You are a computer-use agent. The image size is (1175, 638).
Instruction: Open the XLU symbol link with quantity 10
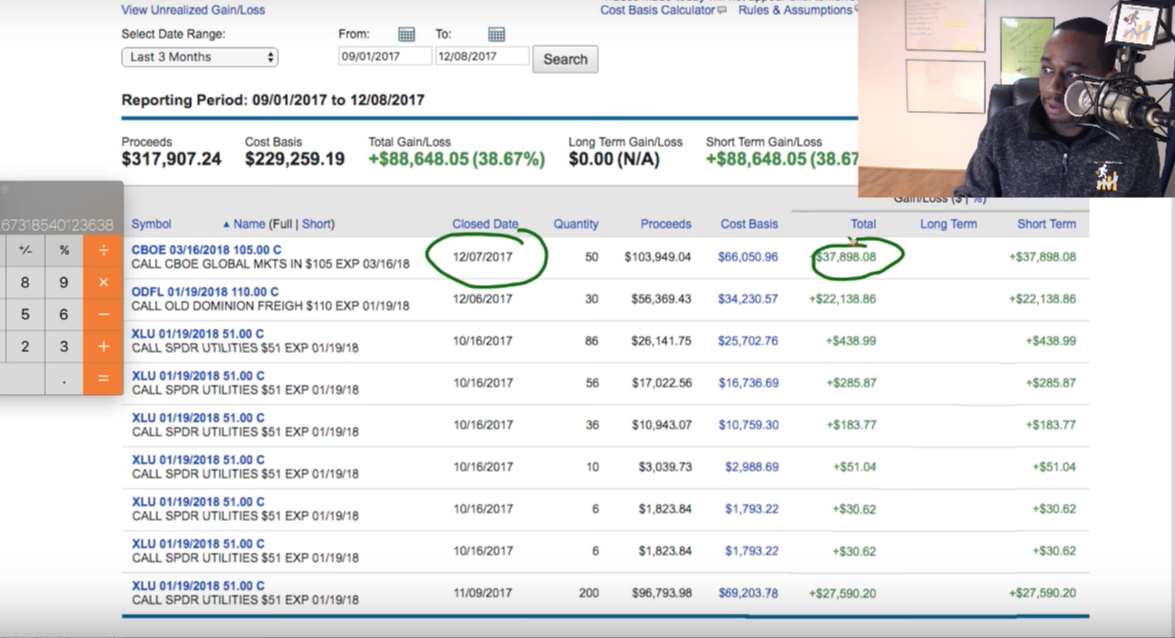click(x=198, y=460)
